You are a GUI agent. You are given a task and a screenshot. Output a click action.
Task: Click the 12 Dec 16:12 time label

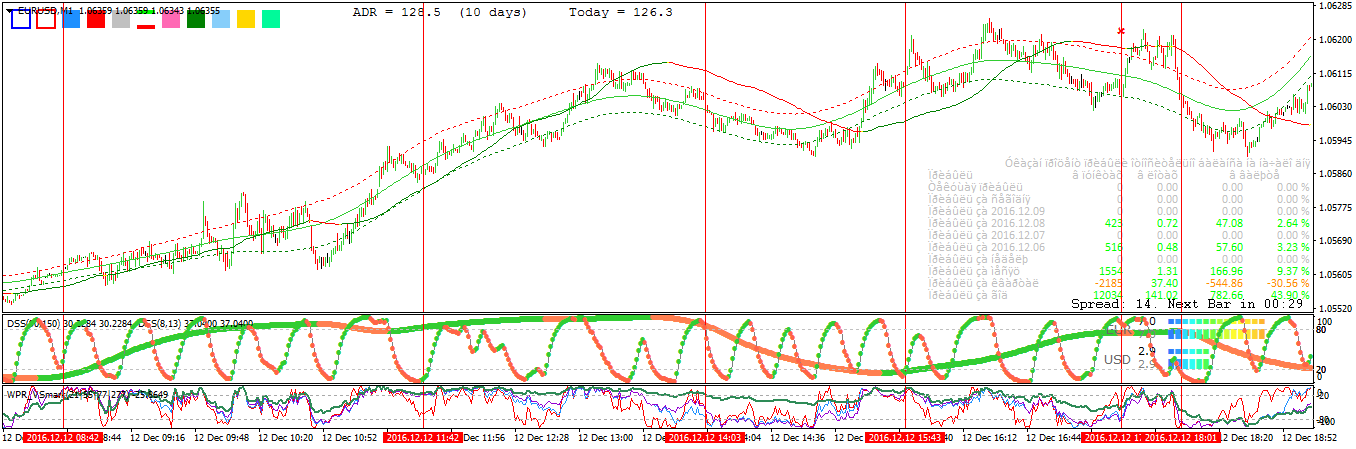(x=989, y=438)
